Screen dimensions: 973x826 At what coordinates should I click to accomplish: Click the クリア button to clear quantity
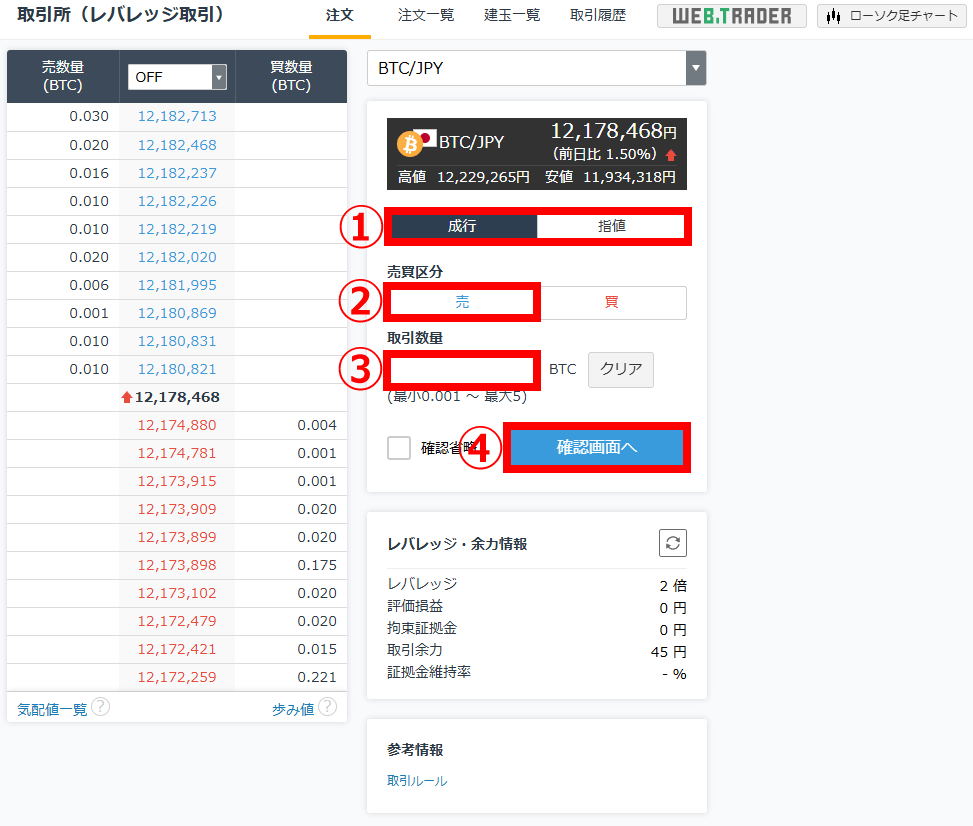[x=620, y=369]
